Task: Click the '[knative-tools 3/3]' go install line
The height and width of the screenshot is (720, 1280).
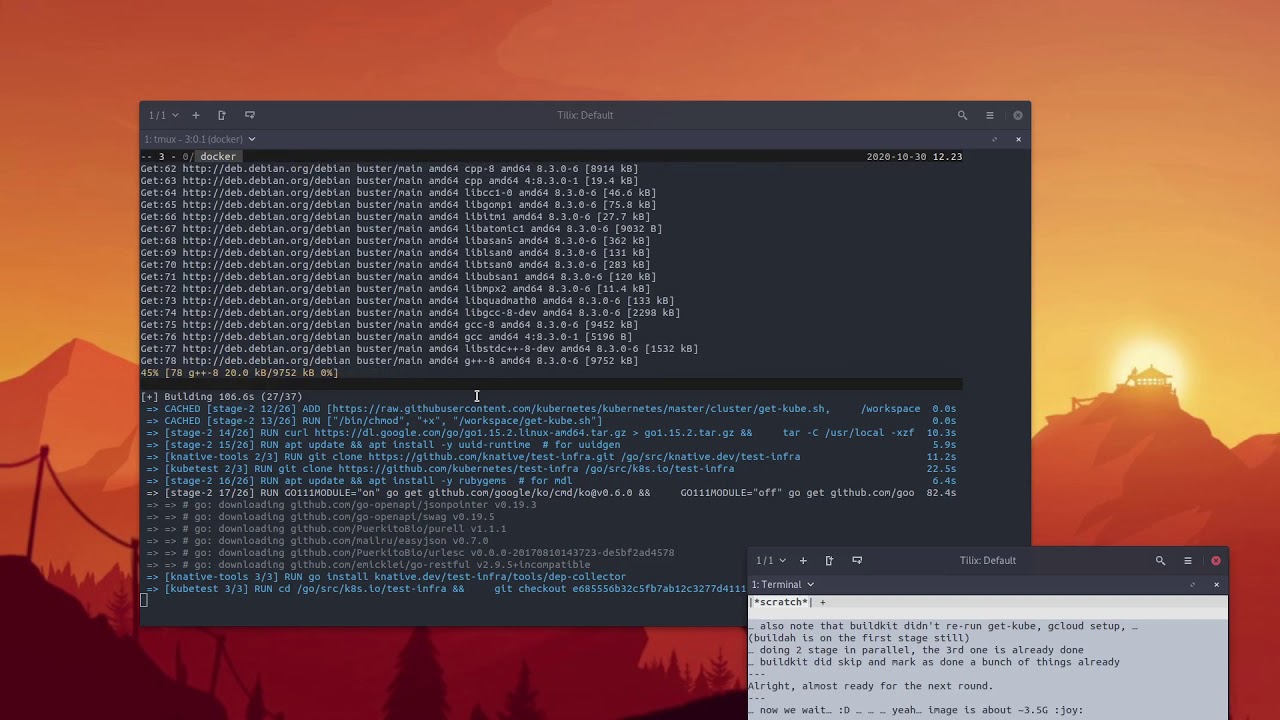Action: pyautogui.click(x=386, y=577)
